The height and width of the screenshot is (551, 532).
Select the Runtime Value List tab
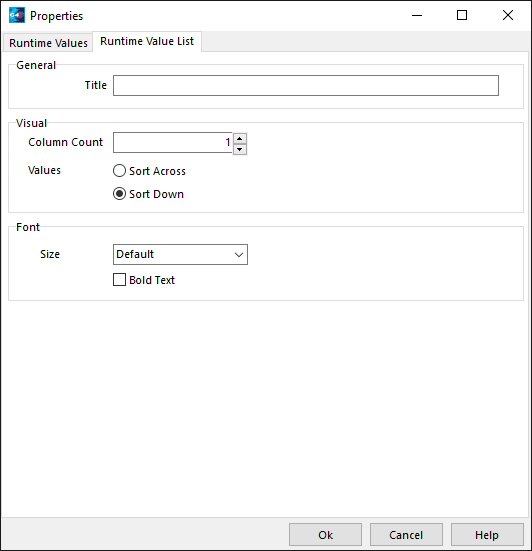147,41
